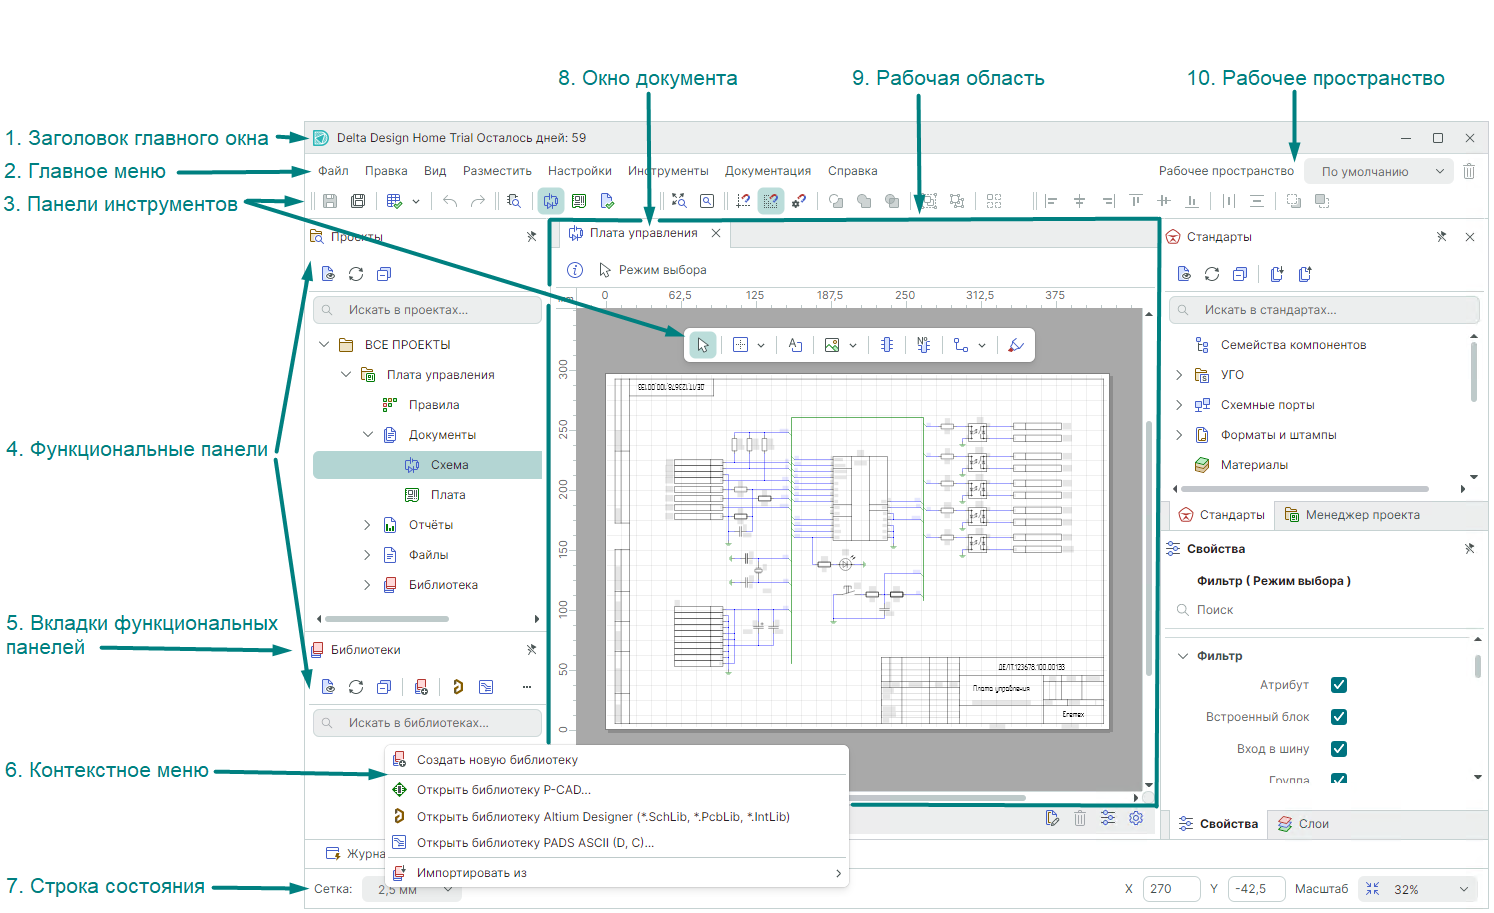The width and height of the screenshot is (1494, 913).
Task: Focus the Искать в проектах search field
Action: 428,310
